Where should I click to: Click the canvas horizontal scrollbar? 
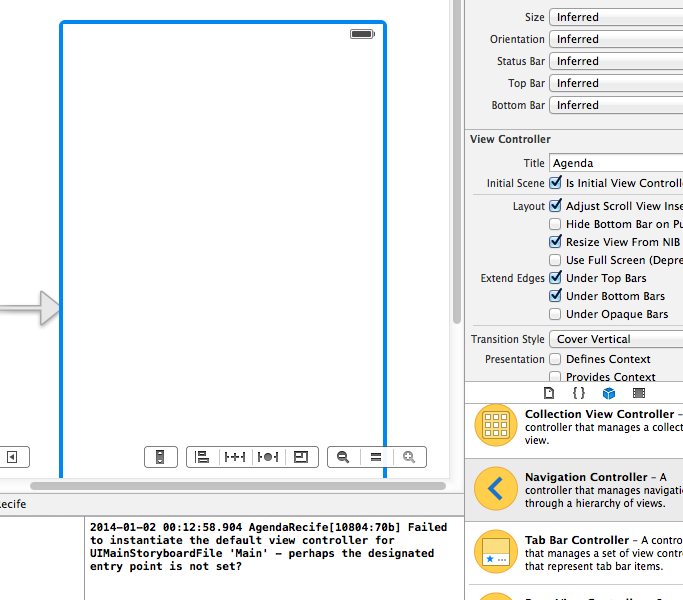click(x=238, y=486)
